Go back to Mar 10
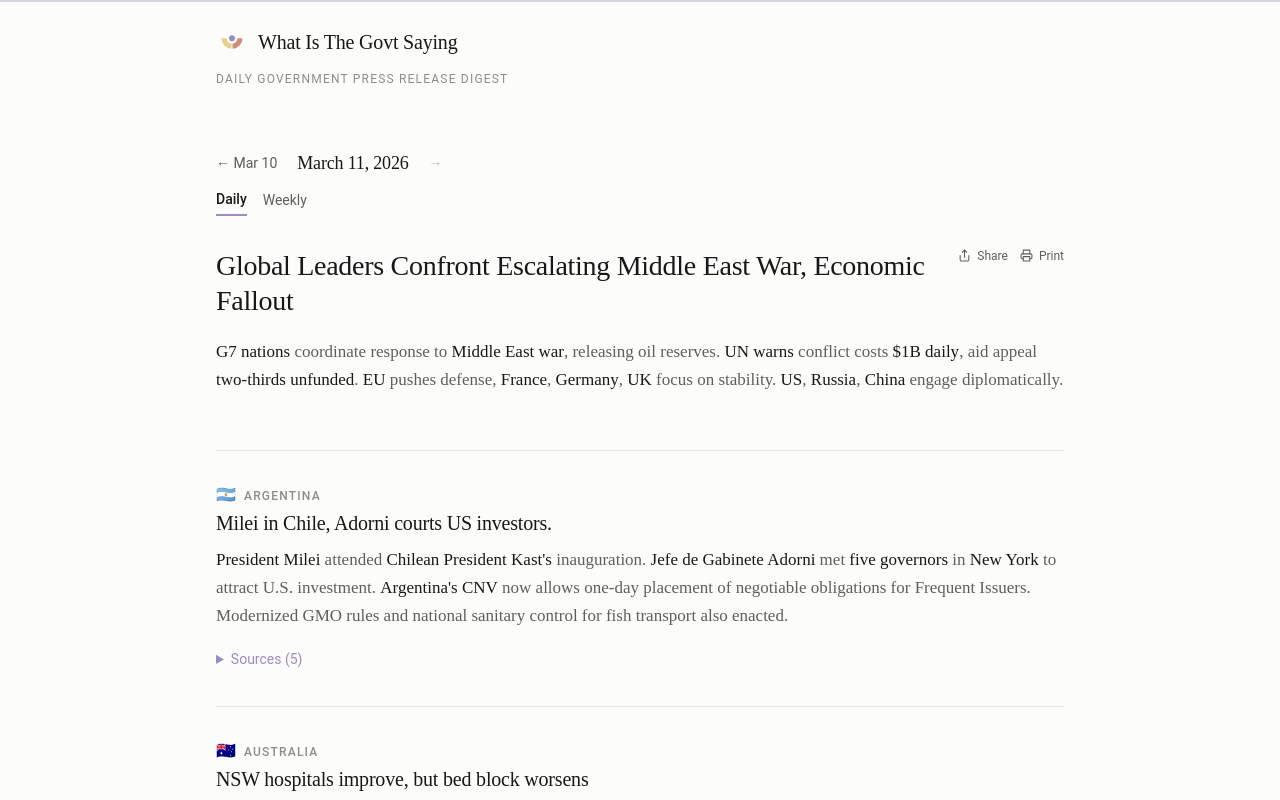This screenshot has height=800, width=1280. [247, 163]
